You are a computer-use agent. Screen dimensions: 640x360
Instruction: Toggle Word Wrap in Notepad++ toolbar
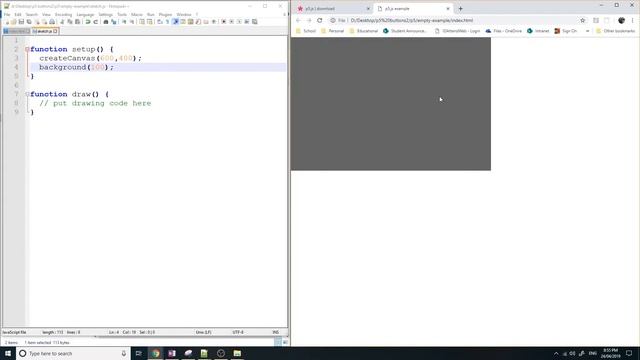(x=160, y=22)
